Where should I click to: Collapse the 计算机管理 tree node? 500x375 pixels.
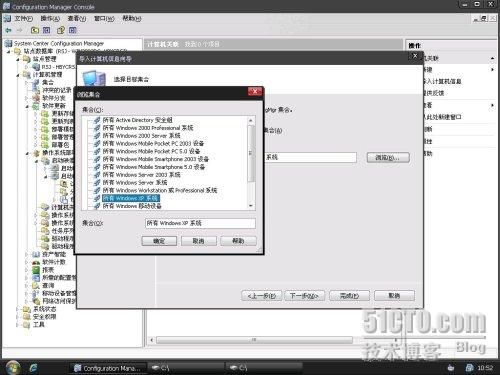[x=18, y=75]
